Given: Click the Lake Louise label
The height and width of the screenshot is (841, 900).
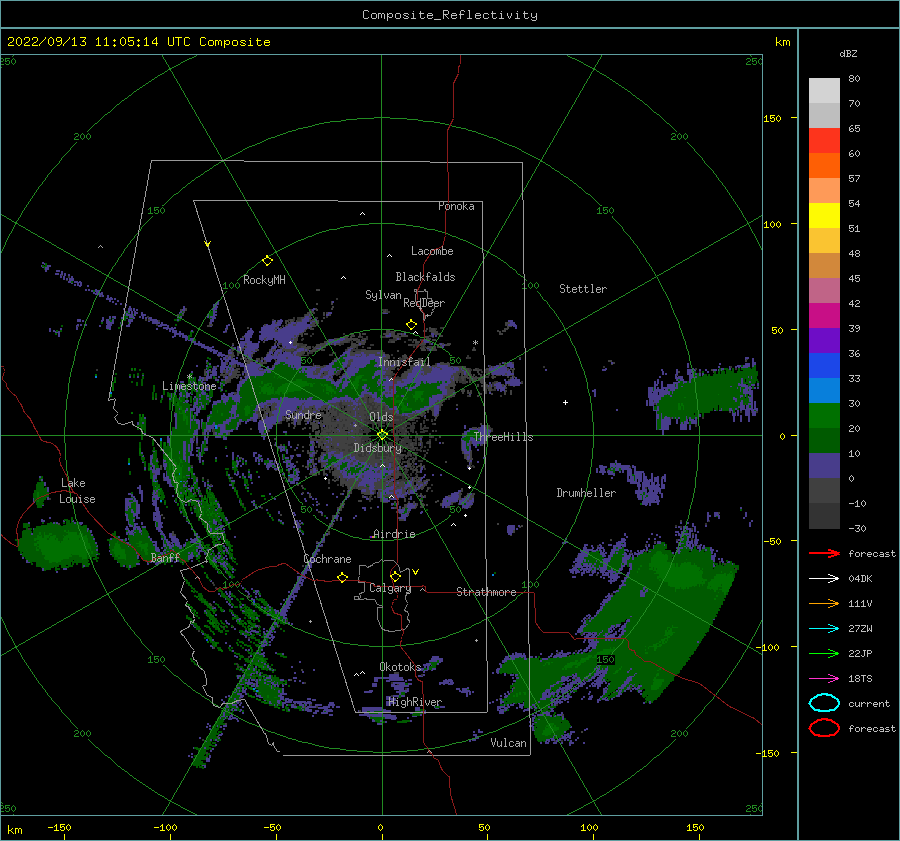Looking at the screenshot, I should click(78, 491).
